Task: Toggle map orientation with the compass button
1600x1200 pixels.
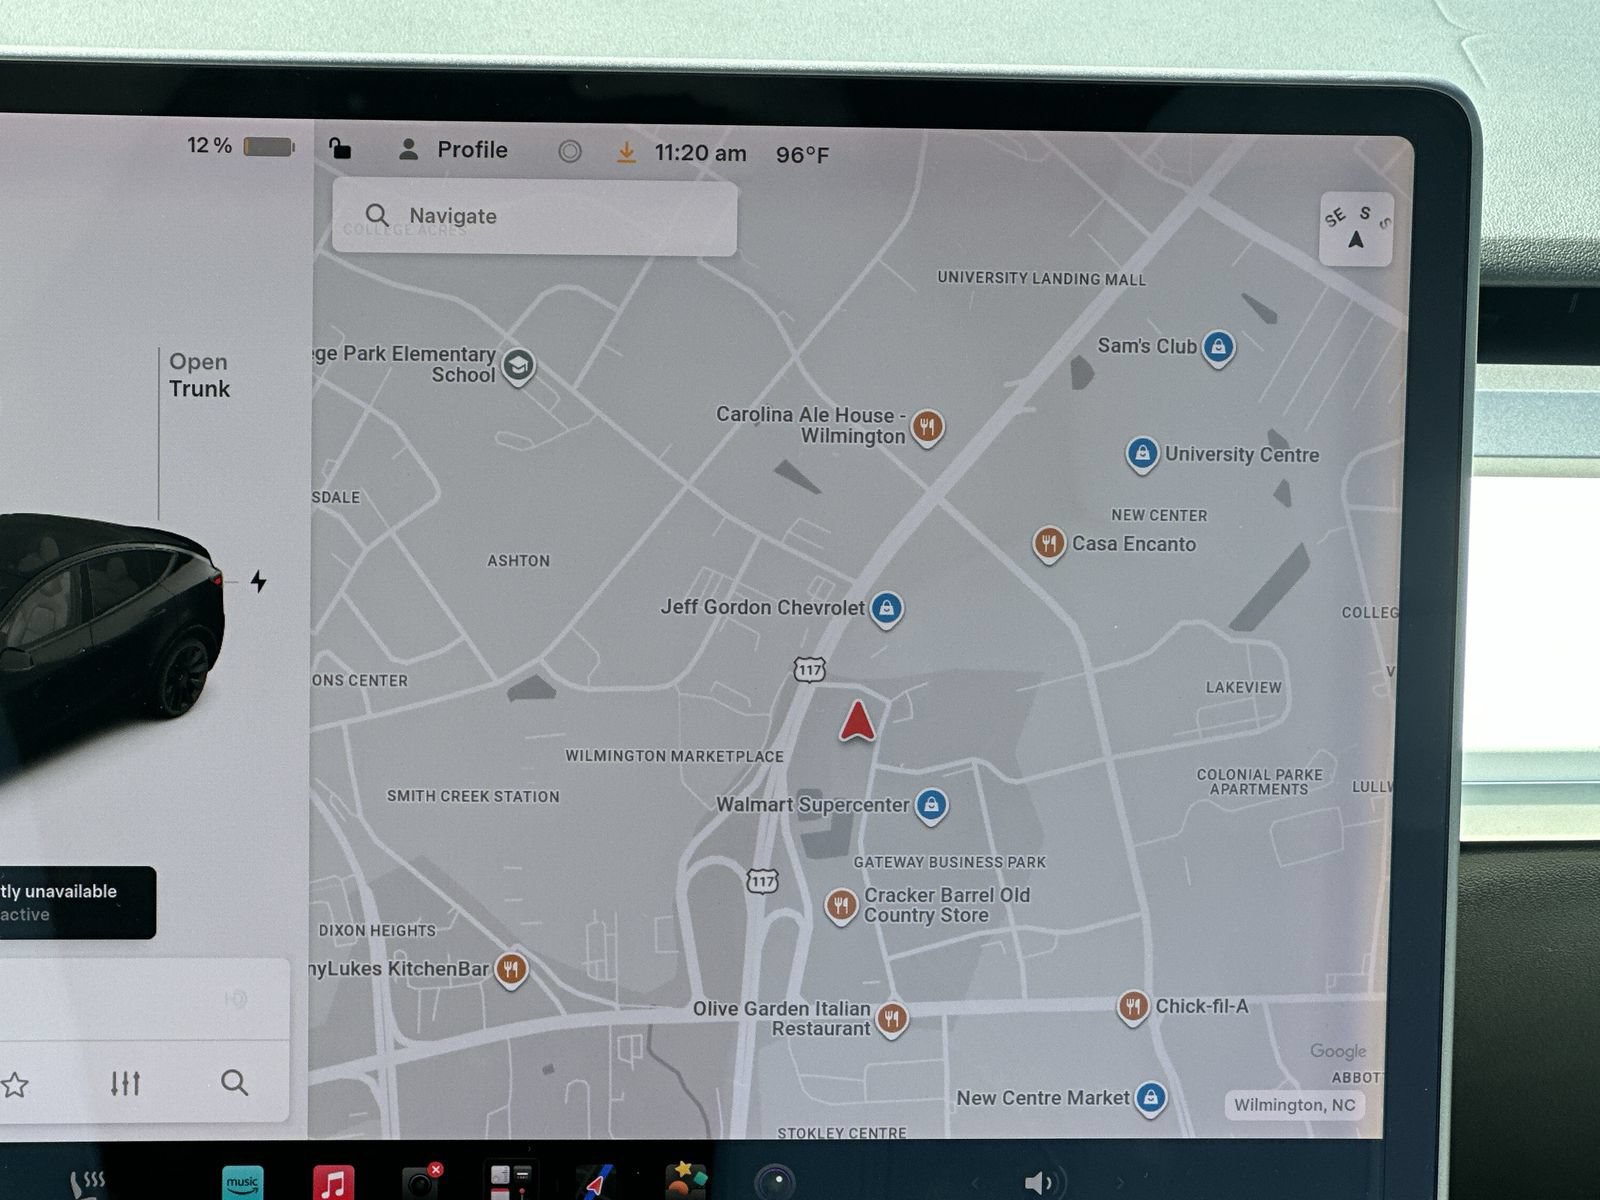Action: tap(1356, 229)
